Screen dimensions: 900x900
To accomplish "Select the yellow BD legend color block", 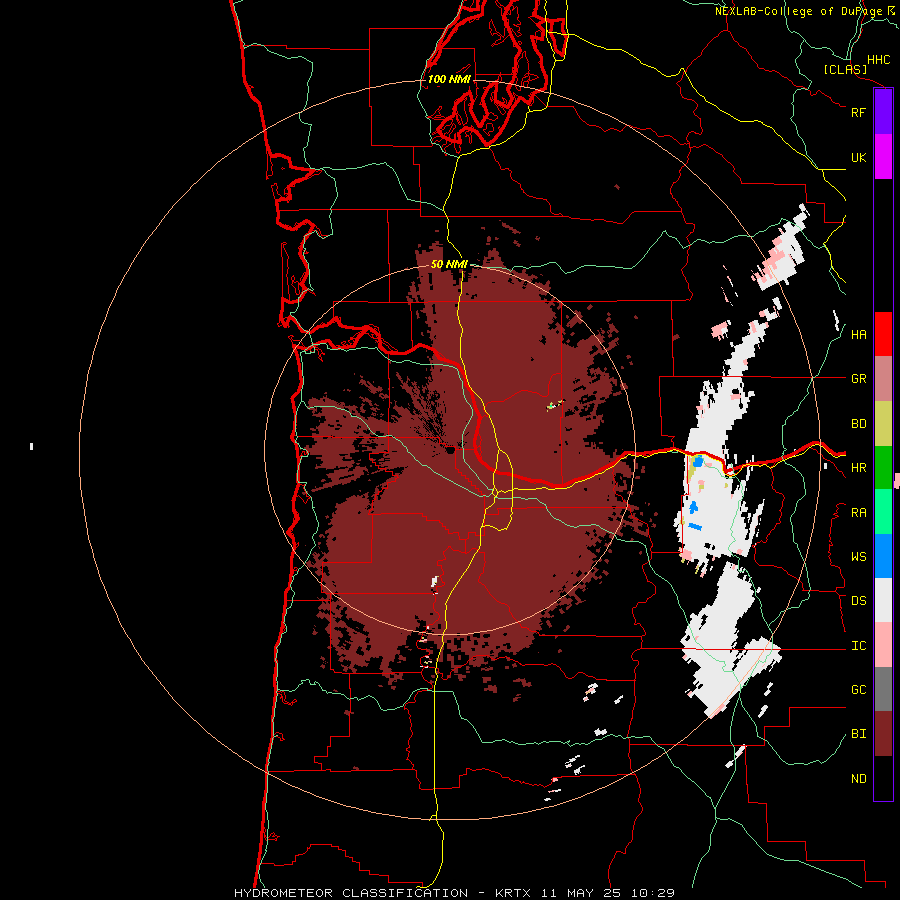I will [883, 424].
